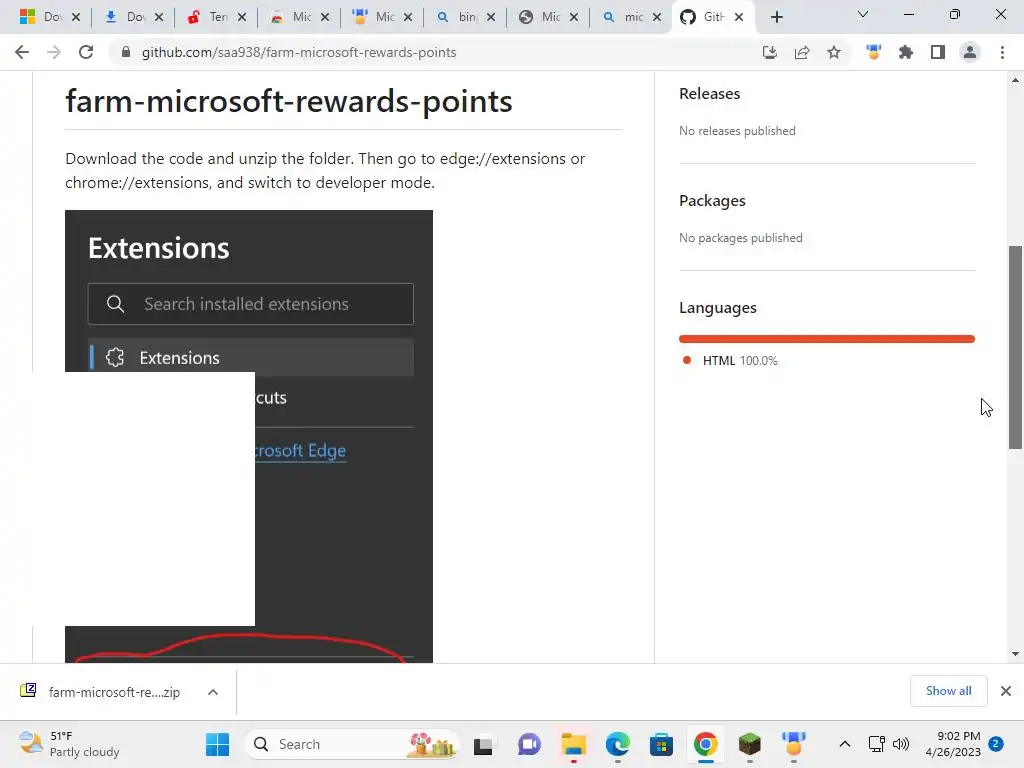The width and height of the screenshot is (1024, 768).
Task: Open Microsoft Edge from taskbar
Action: click(x=618, y=744)
